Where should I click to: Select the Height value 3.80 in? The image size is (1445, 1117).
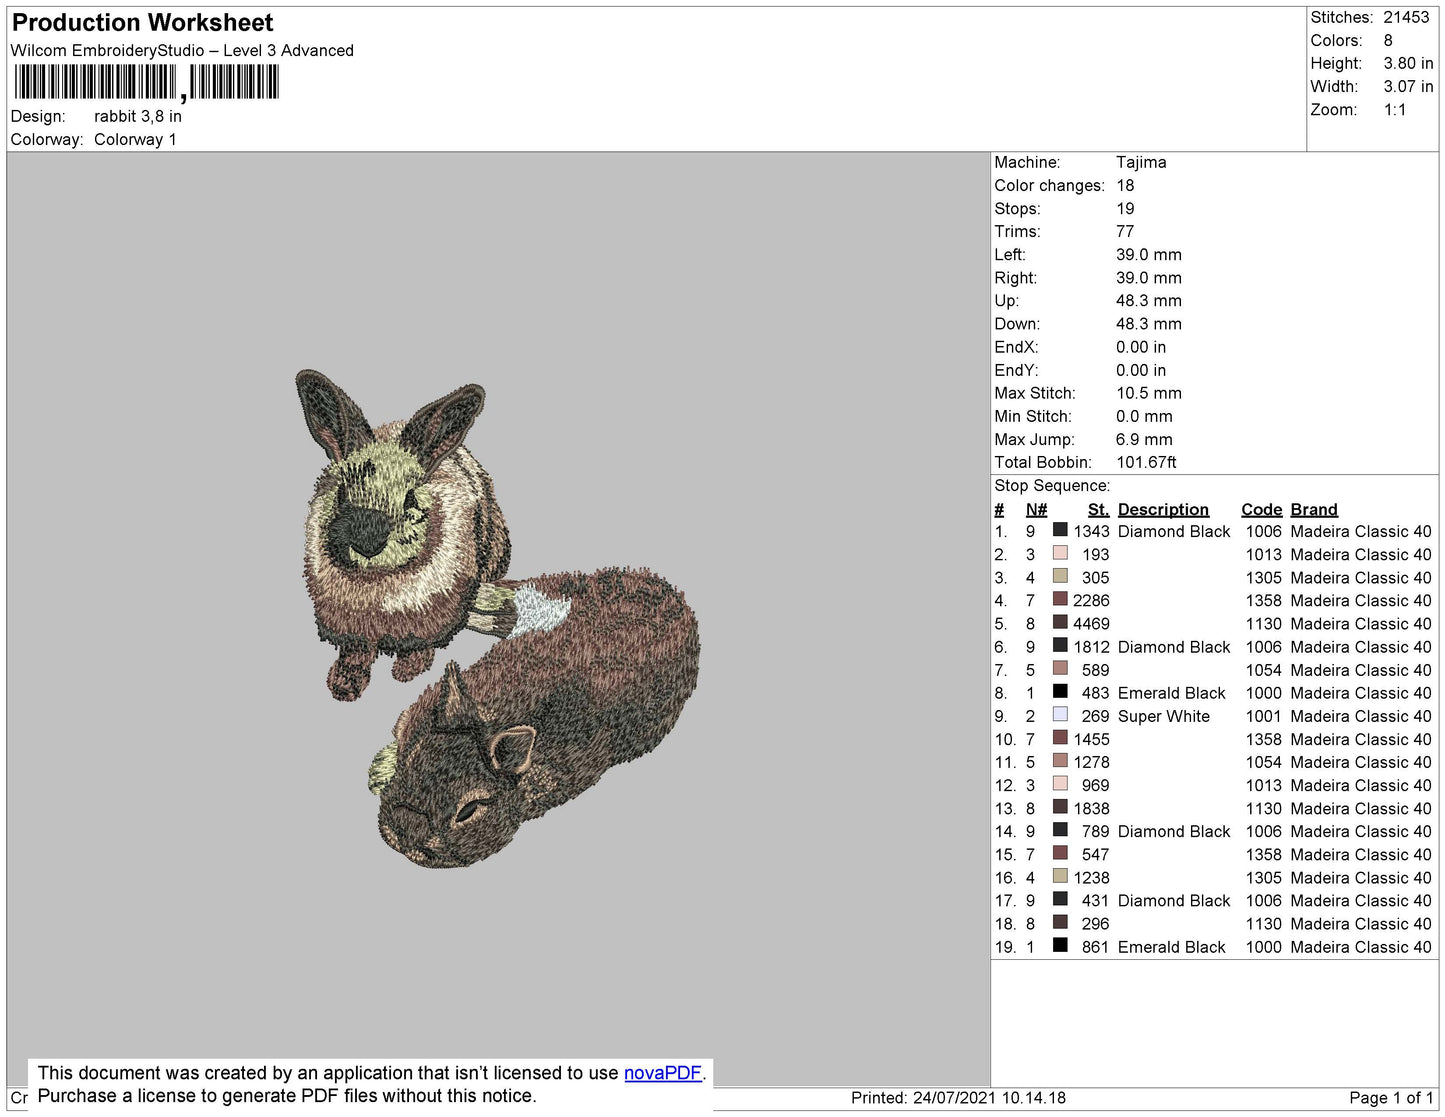point(1408,63)
